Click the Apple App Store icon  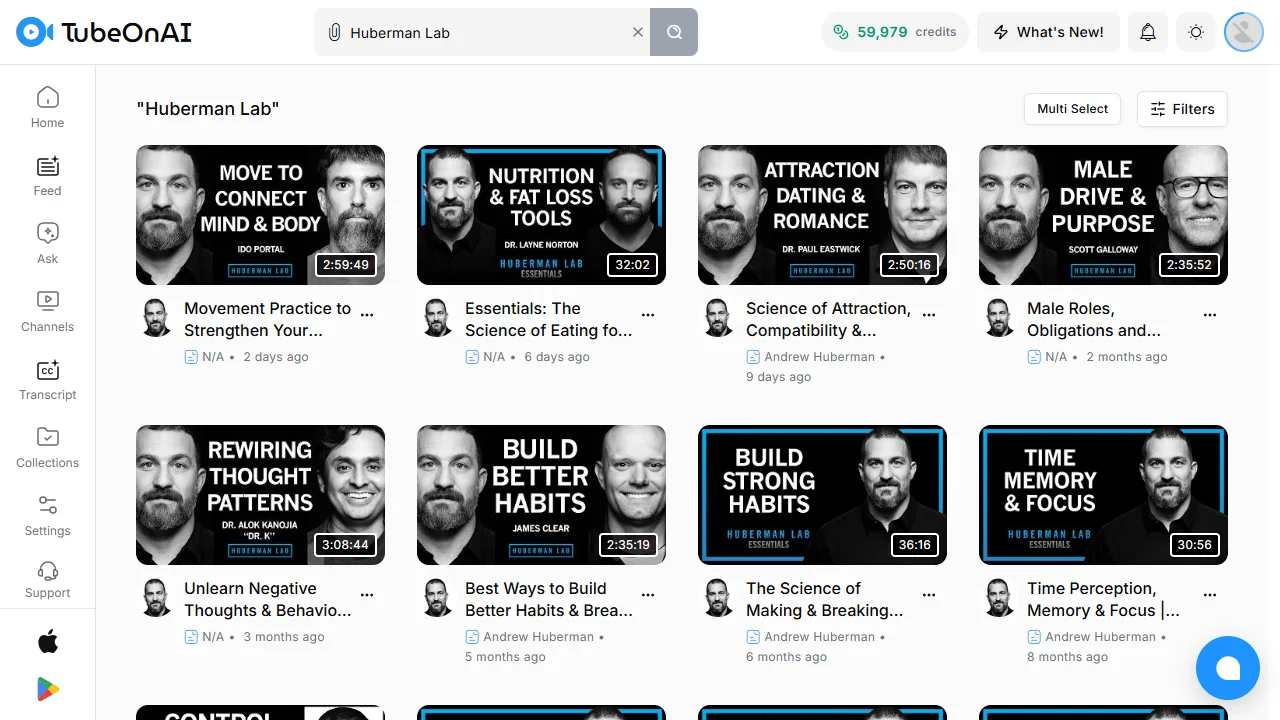pyautogui.click(x=48, y=642)
